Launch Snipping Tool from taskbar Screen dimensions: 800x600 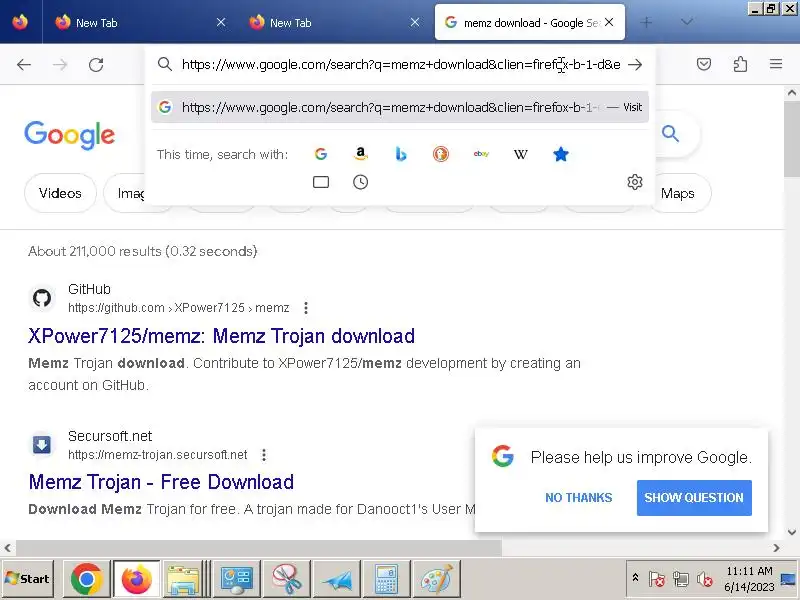(x=286, y=579)
